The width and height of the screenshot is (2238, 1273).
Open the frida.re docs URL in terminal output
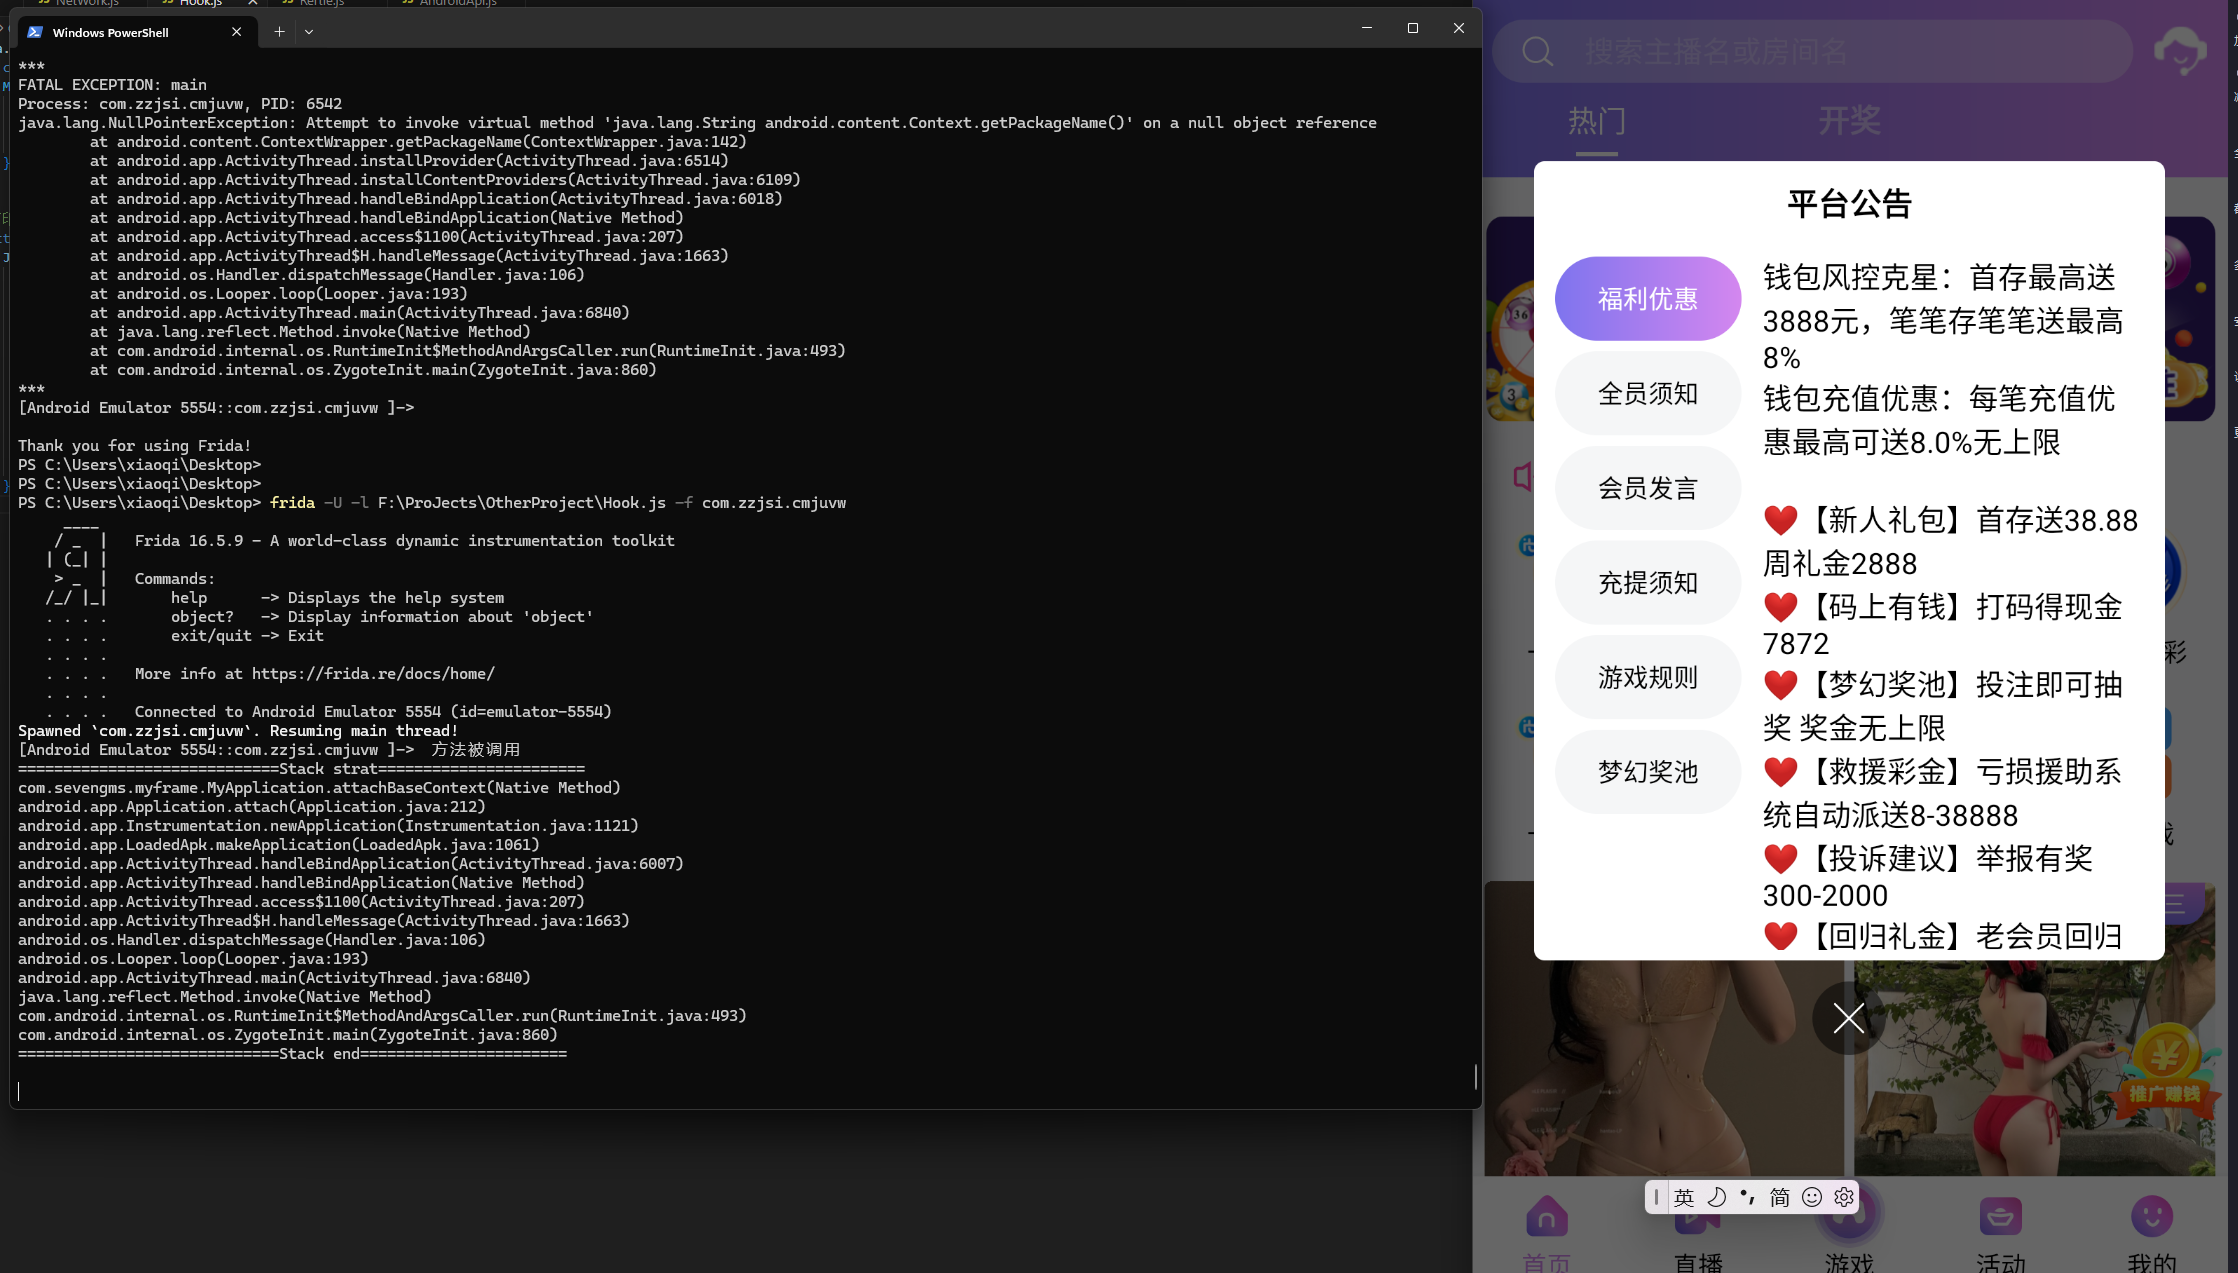(373, 674)
